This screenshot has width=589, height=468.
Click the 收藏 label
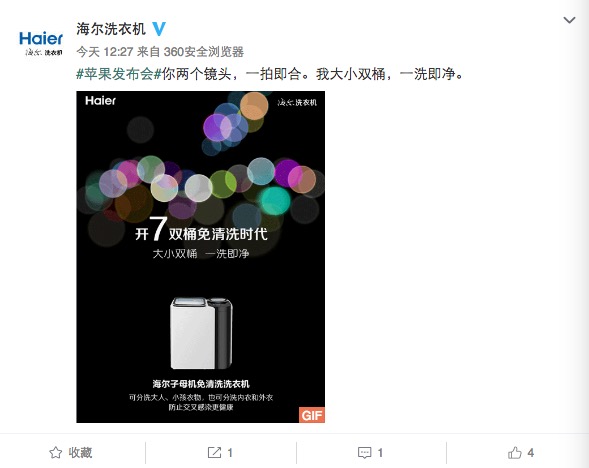(x=80, y=453)
